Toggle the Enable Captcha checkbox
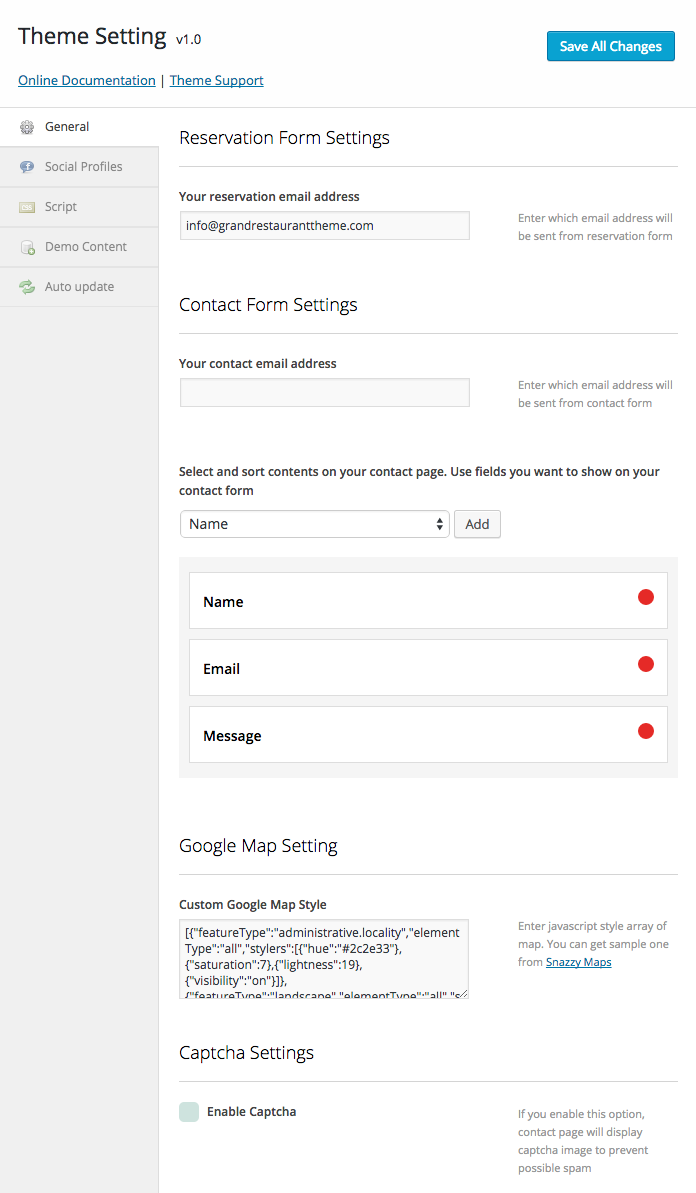Viewport: 696px width, 1193px height. tap(189, 1112)
